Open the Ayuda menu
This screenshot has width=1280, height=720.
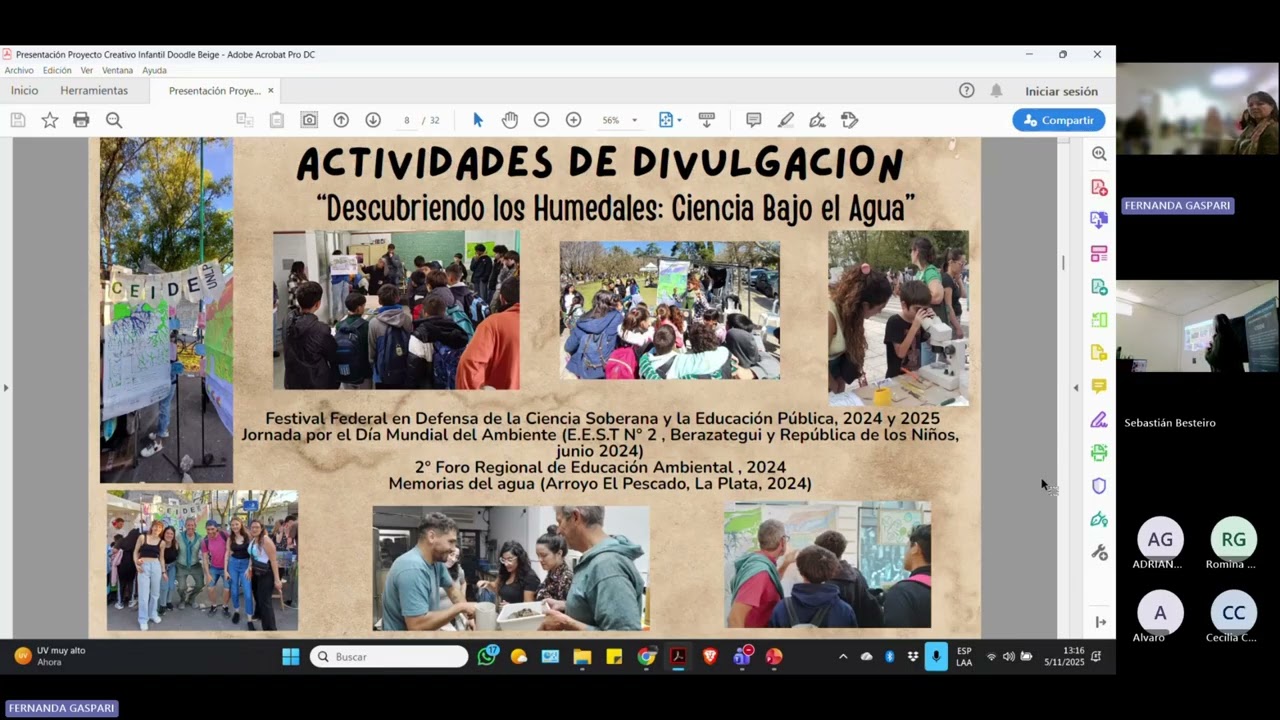[154, 70]
